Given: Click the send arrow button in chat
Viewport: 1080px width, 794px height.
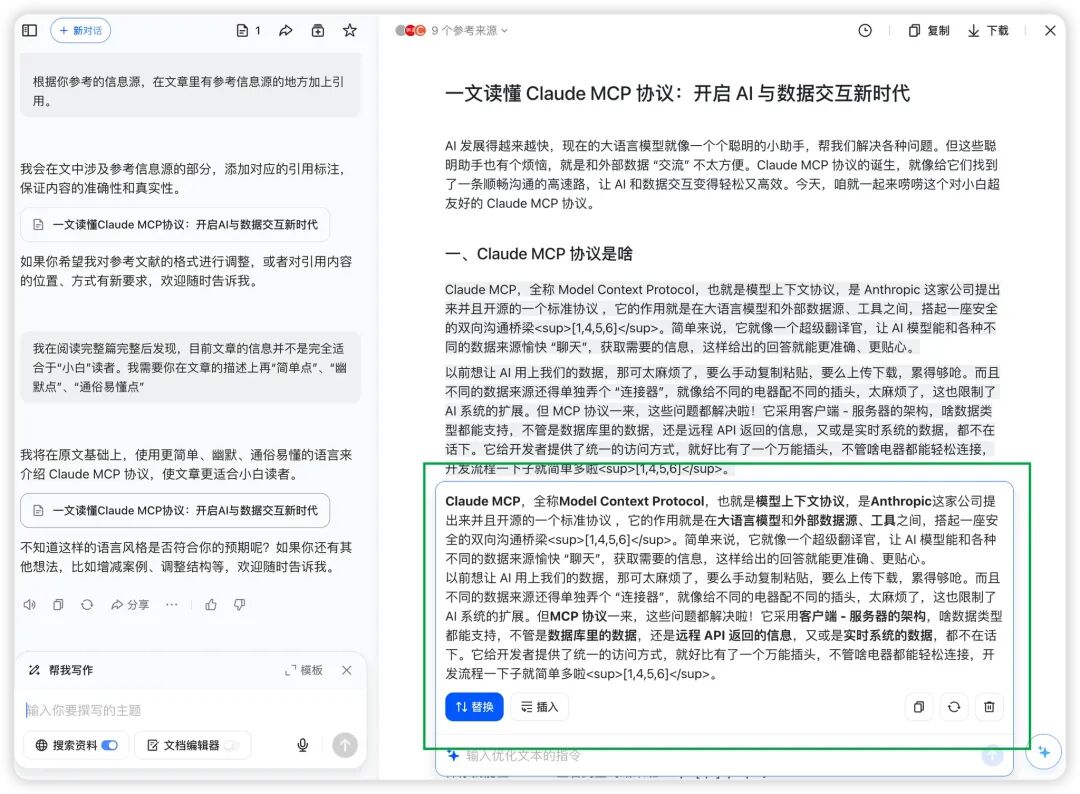Looking at the screenshot, I should pos(345,745).
